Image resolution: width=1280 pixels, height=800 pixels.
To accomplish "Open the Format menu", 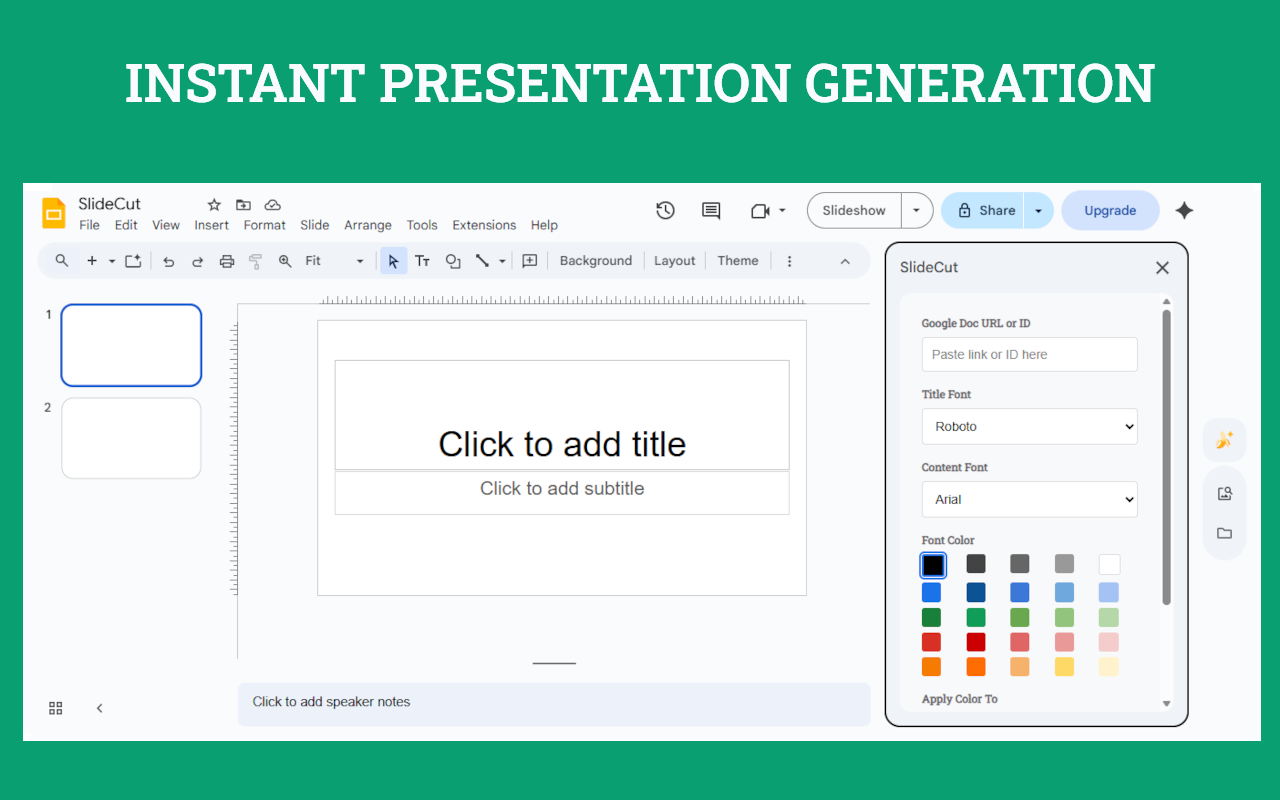I will click(265, 225).
